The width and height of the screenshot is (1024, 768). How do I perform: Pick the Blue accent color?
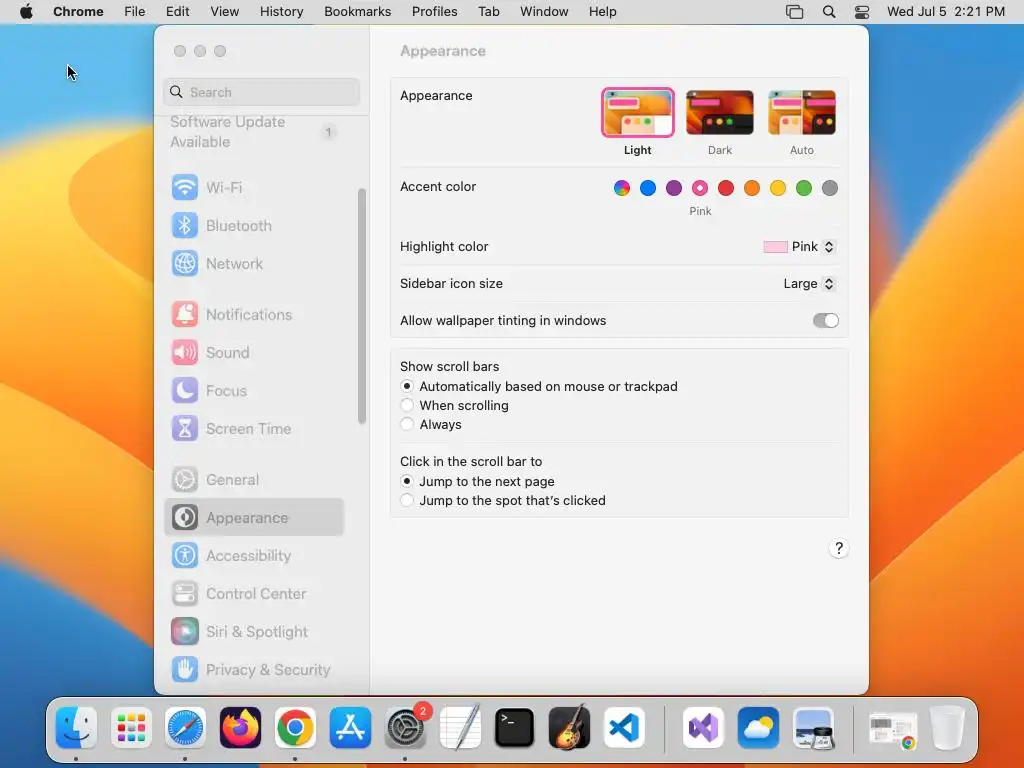[648, 188]
